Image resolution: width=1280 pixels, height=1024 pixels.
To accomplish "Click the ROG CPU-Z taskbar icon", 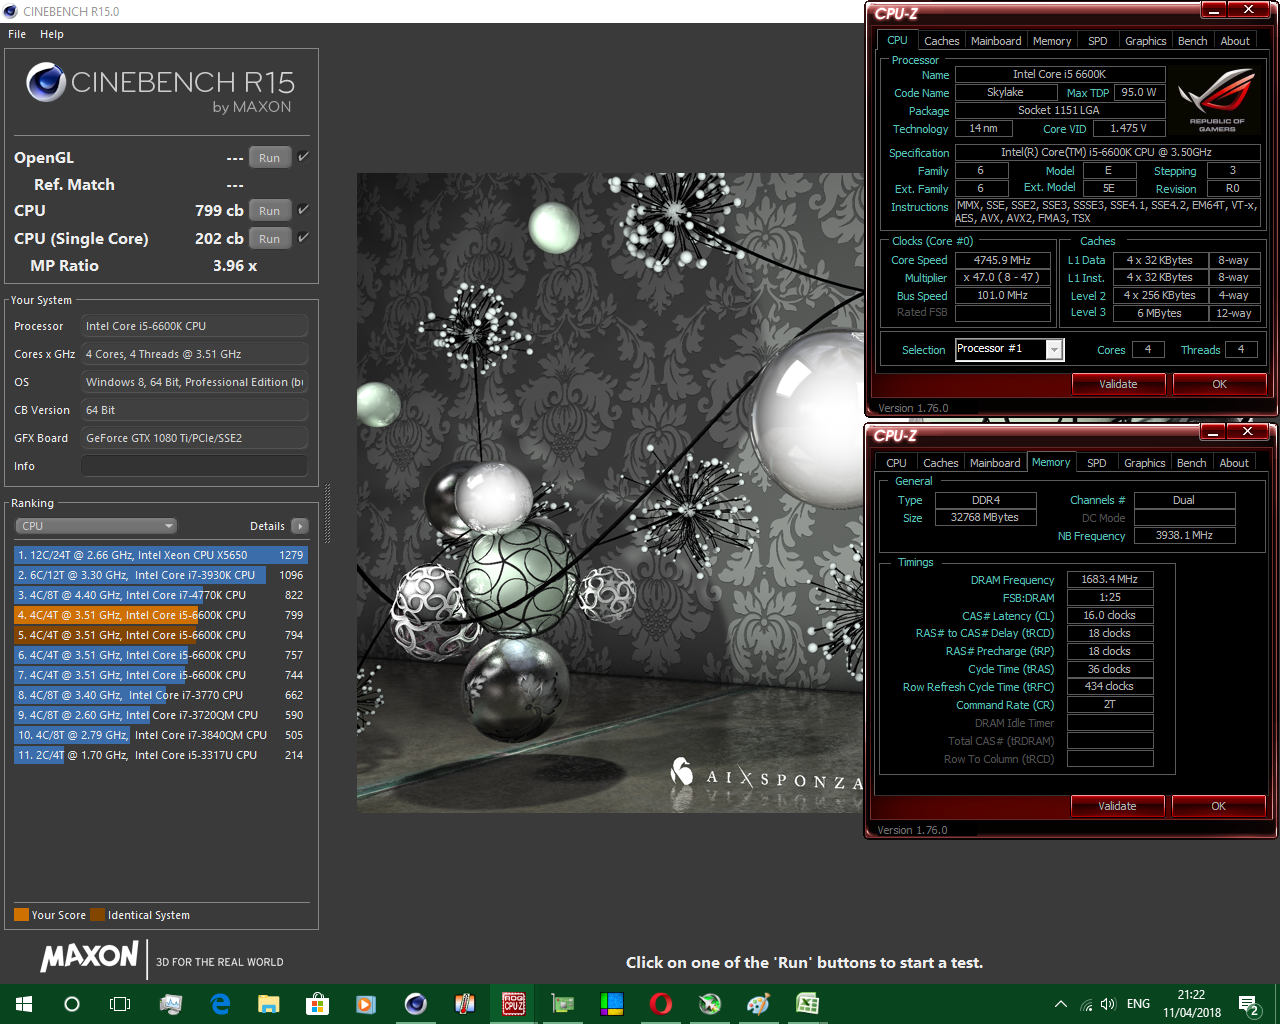I will (513, 1003).
